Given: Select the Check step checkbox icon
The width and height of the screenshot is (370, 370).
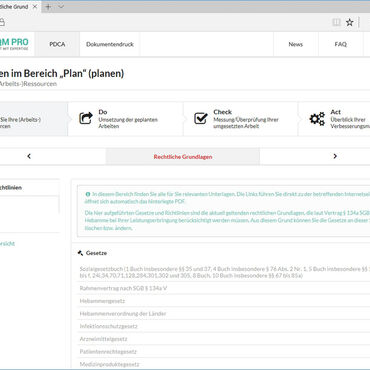Looking at the screenshot, I should (x=201, y=118).
